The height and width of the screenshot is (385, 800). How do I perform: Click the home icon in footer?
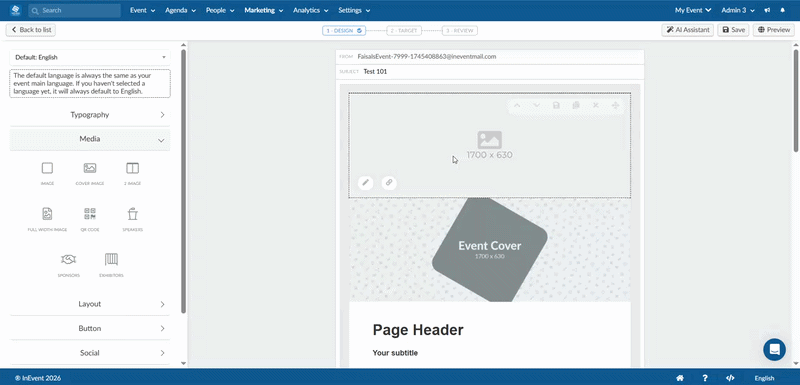pyautogui.click(x=680, y=378)
